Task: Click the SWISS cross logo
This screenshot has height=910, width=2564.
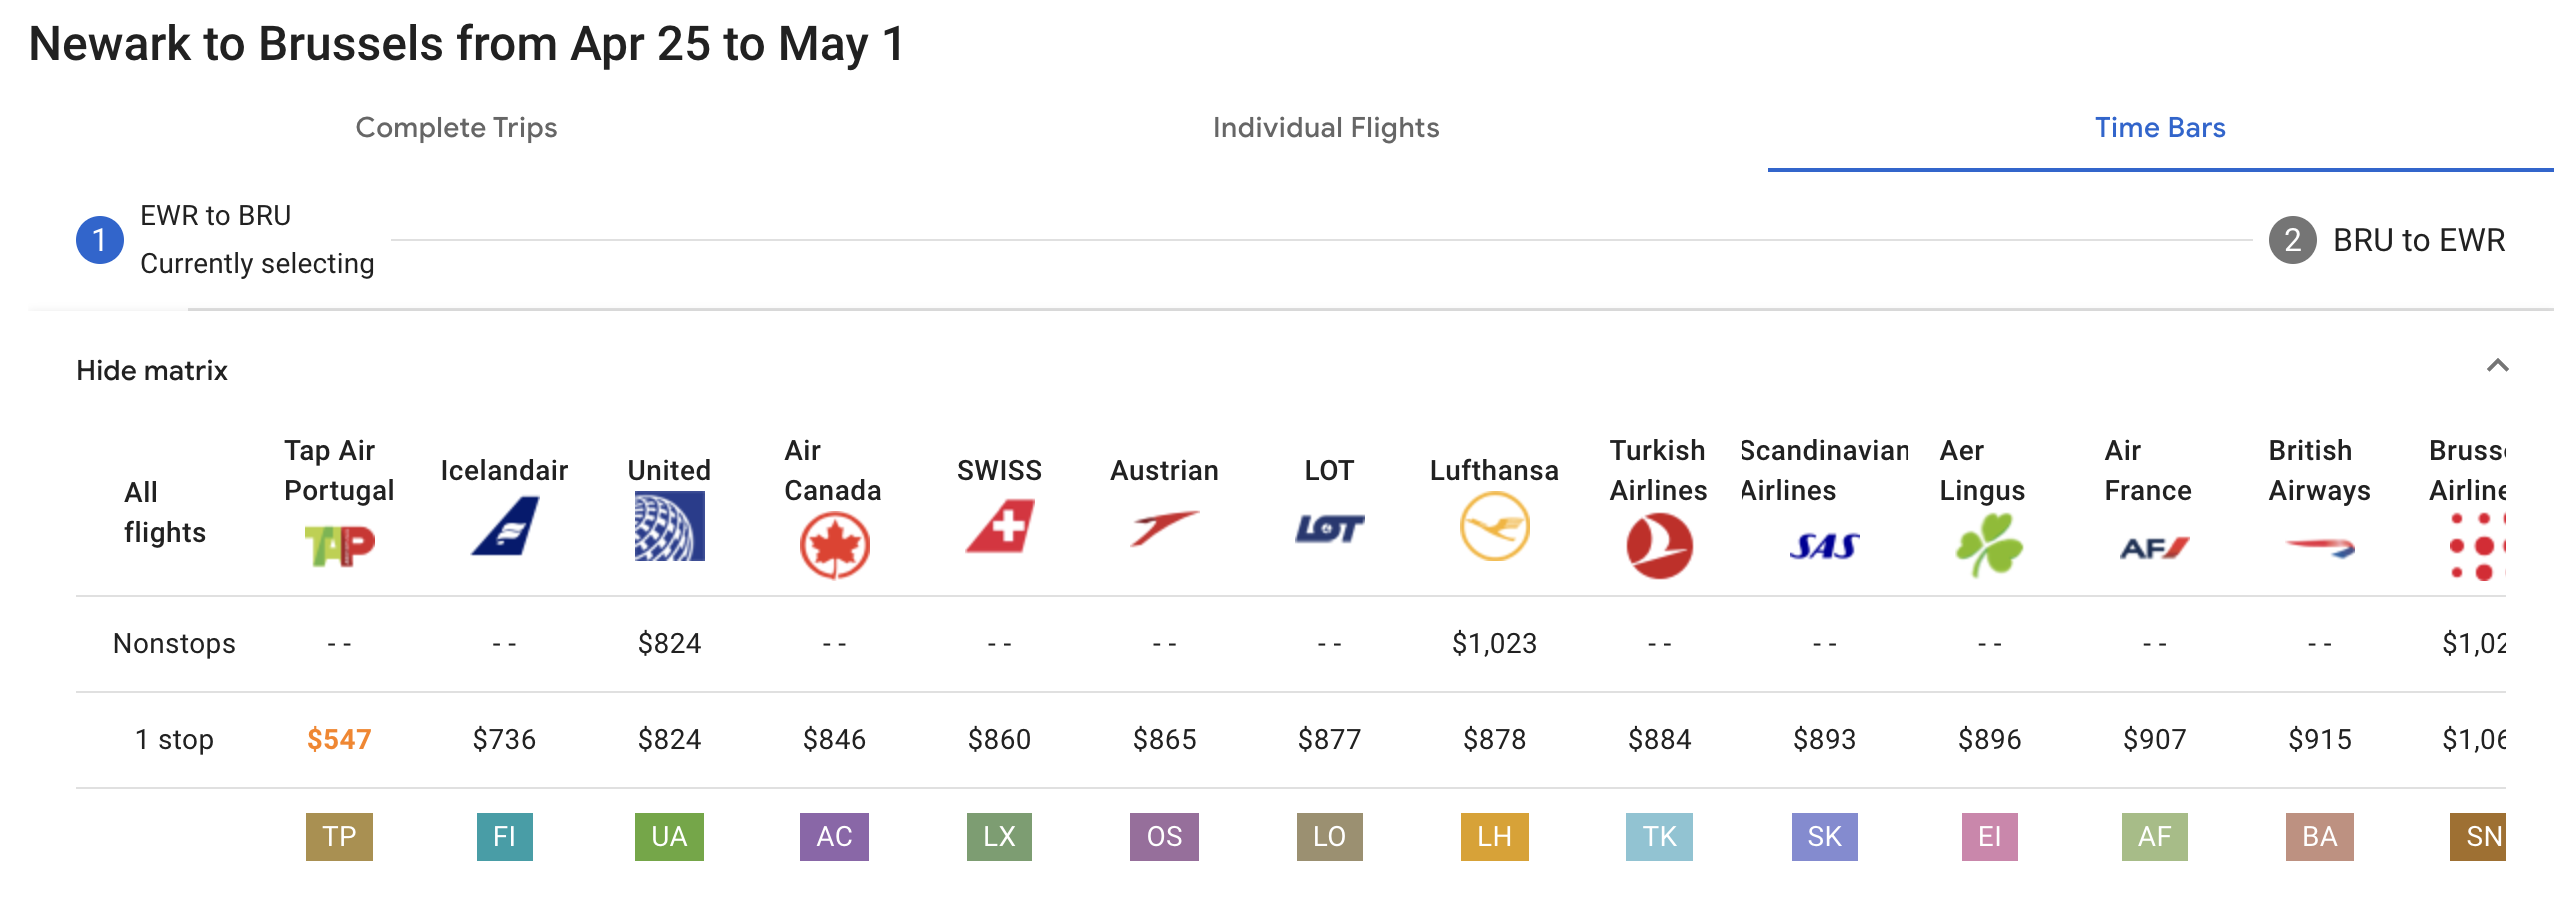Action: point(1000,527)
